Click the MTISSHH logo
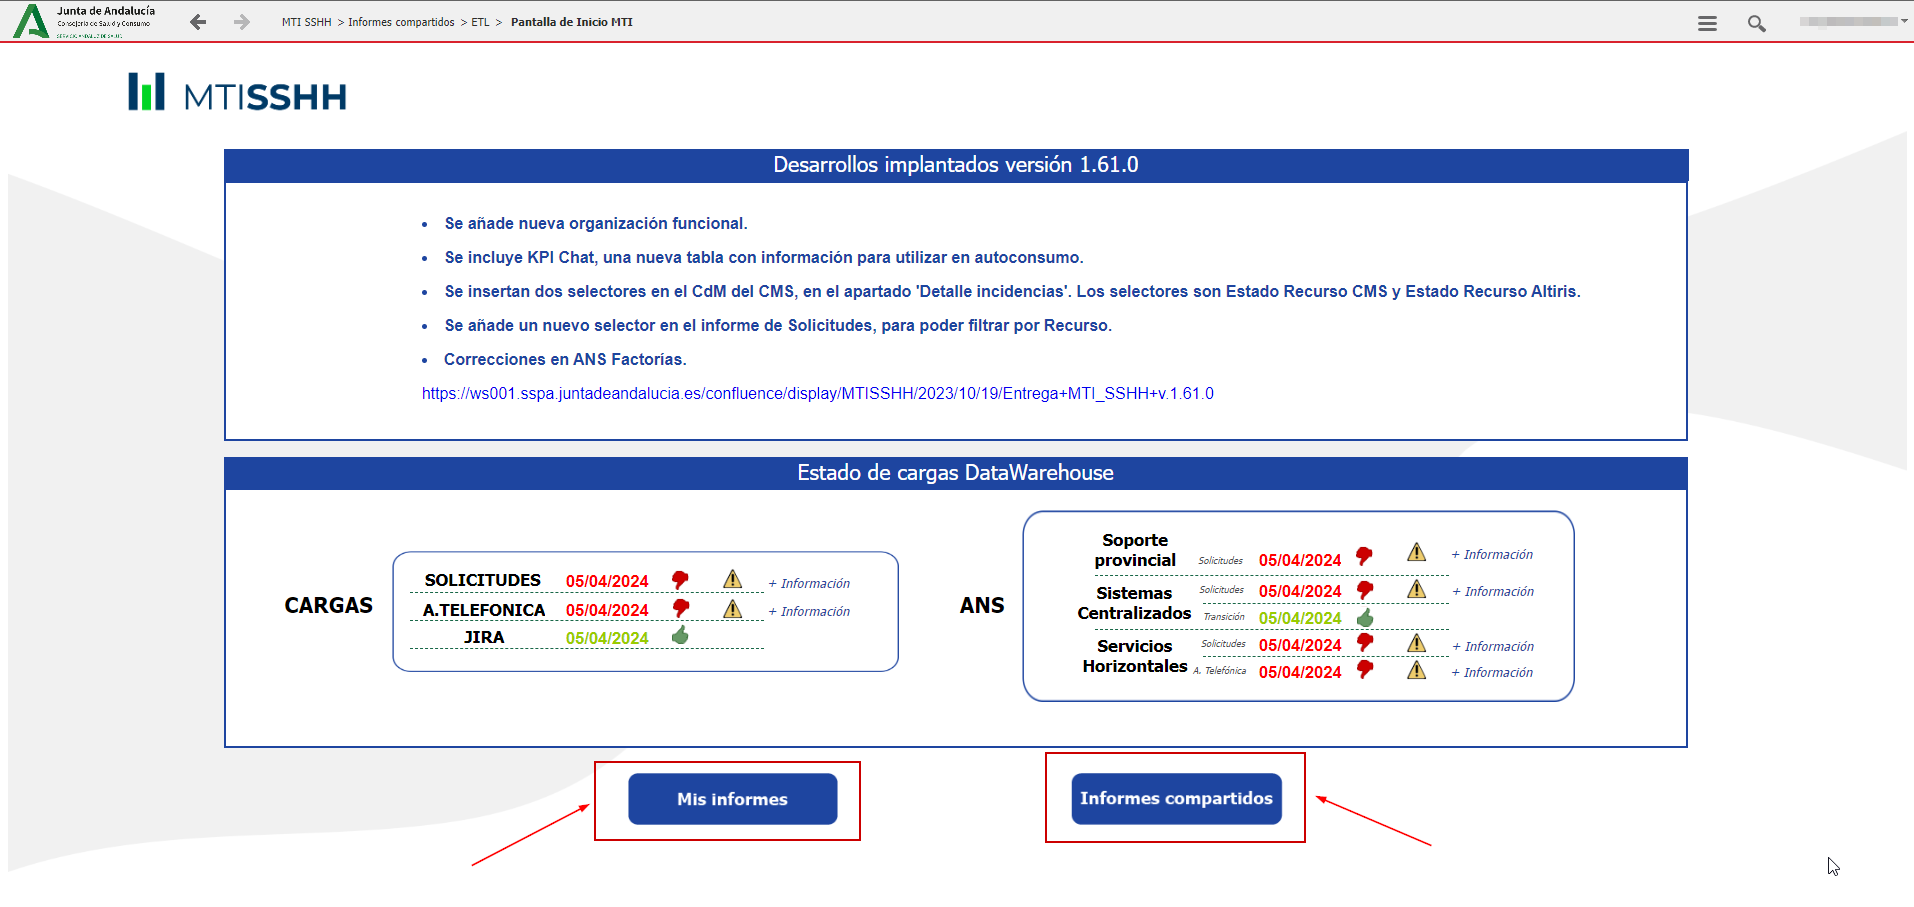Image resolution: width=1914 pixels, height=907 pixels. (237, 92)
